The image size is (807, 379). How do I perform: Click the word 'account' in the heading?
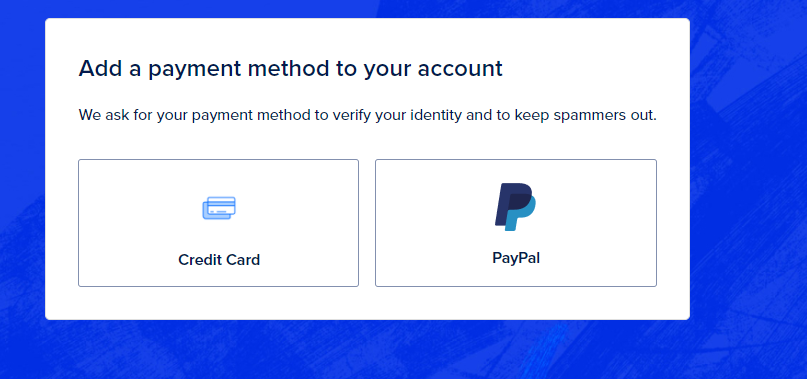460,68
